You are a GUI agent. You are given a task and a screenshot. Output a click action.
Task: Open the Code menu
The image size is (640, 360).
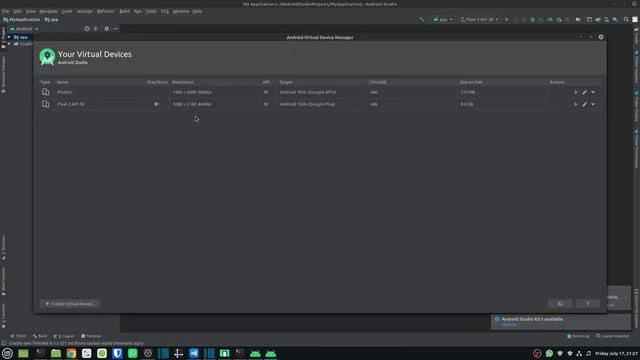(x=67, y=11)
